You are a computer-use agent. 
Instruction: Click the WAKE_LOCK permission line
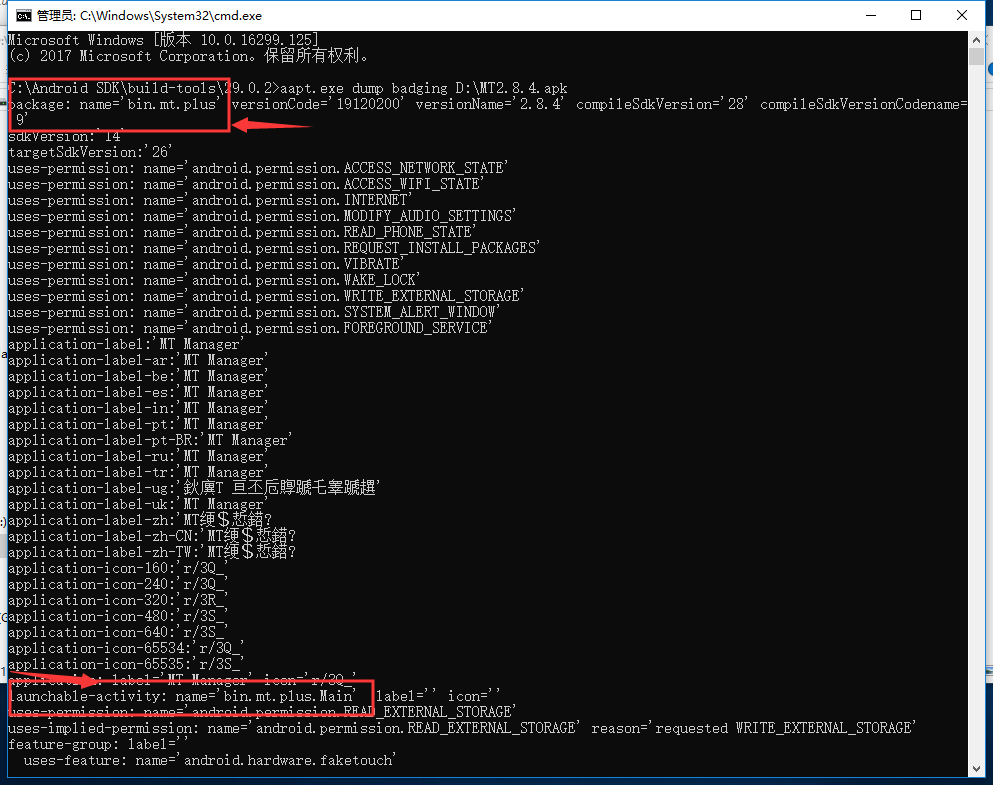coord(215,280)
